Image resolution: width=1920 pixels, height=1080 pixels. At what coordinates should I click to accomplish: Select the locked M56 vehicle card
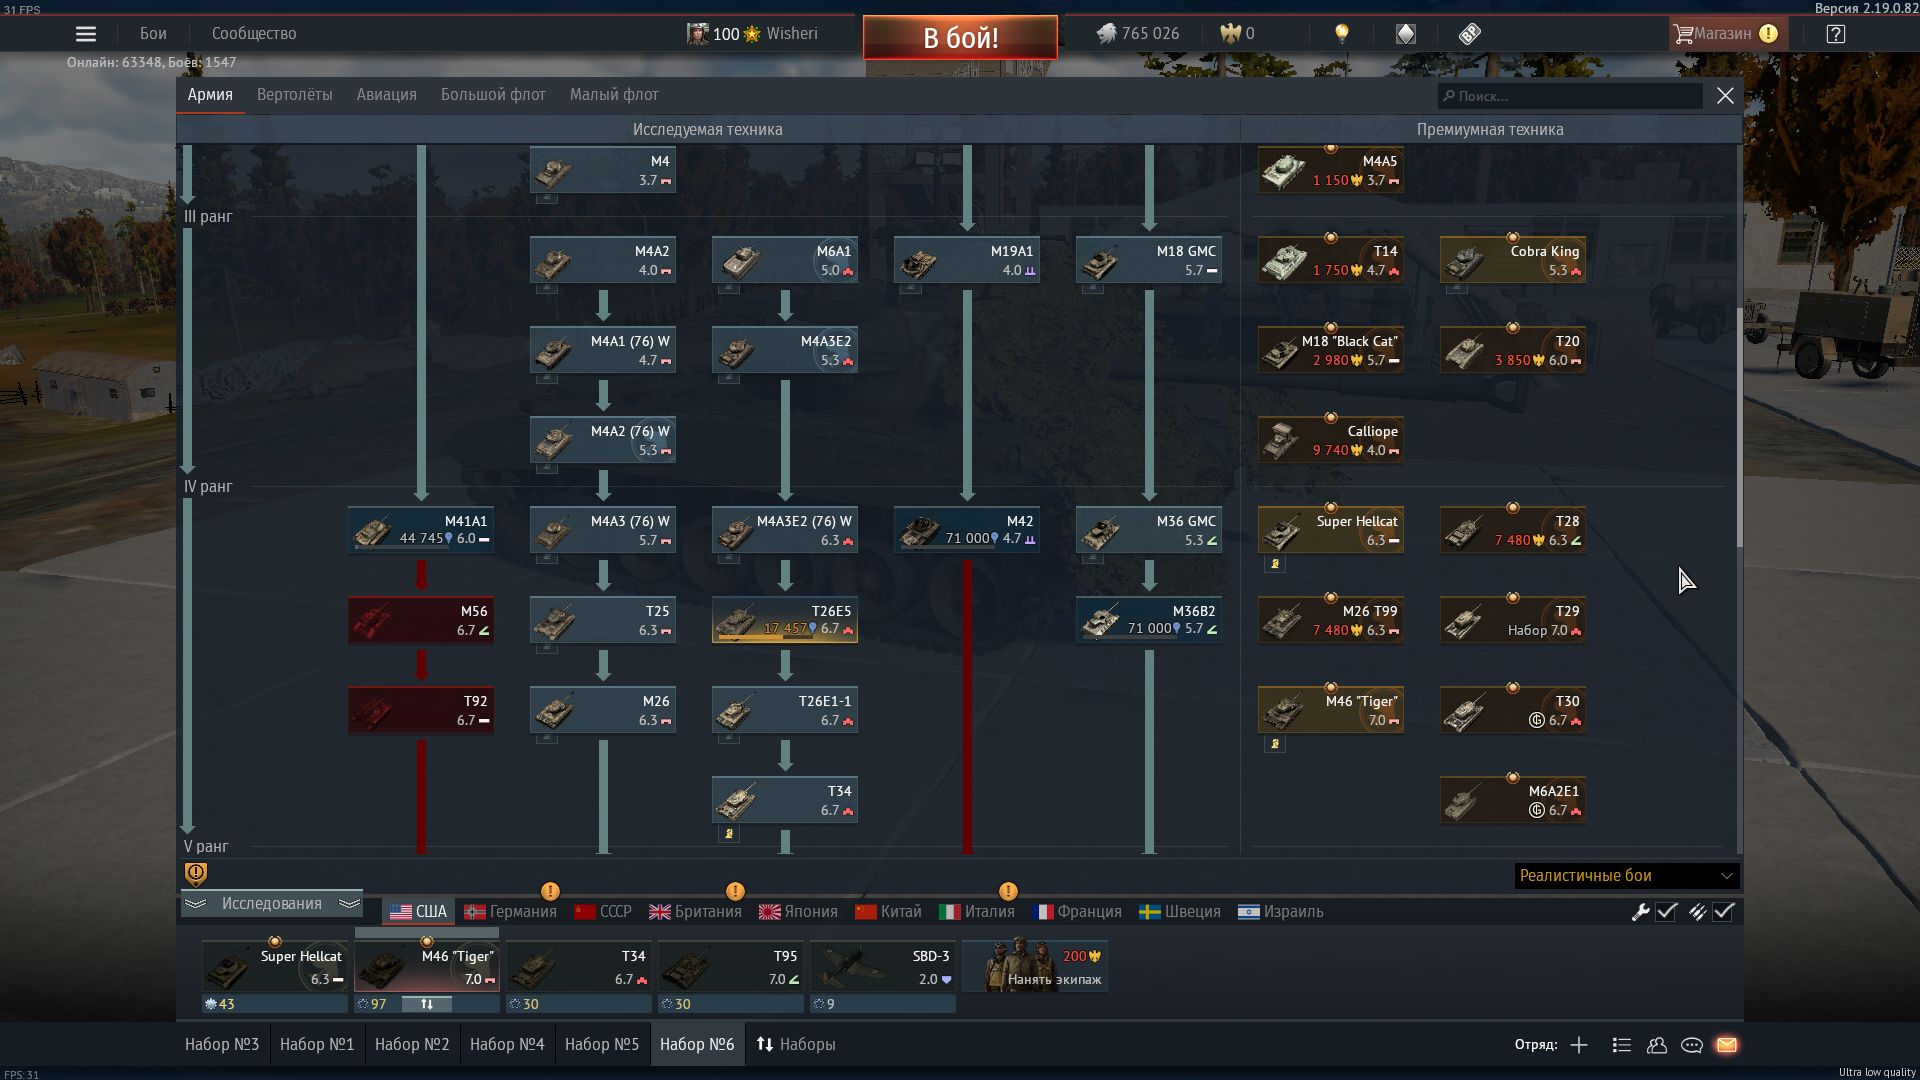coord(421,620)
